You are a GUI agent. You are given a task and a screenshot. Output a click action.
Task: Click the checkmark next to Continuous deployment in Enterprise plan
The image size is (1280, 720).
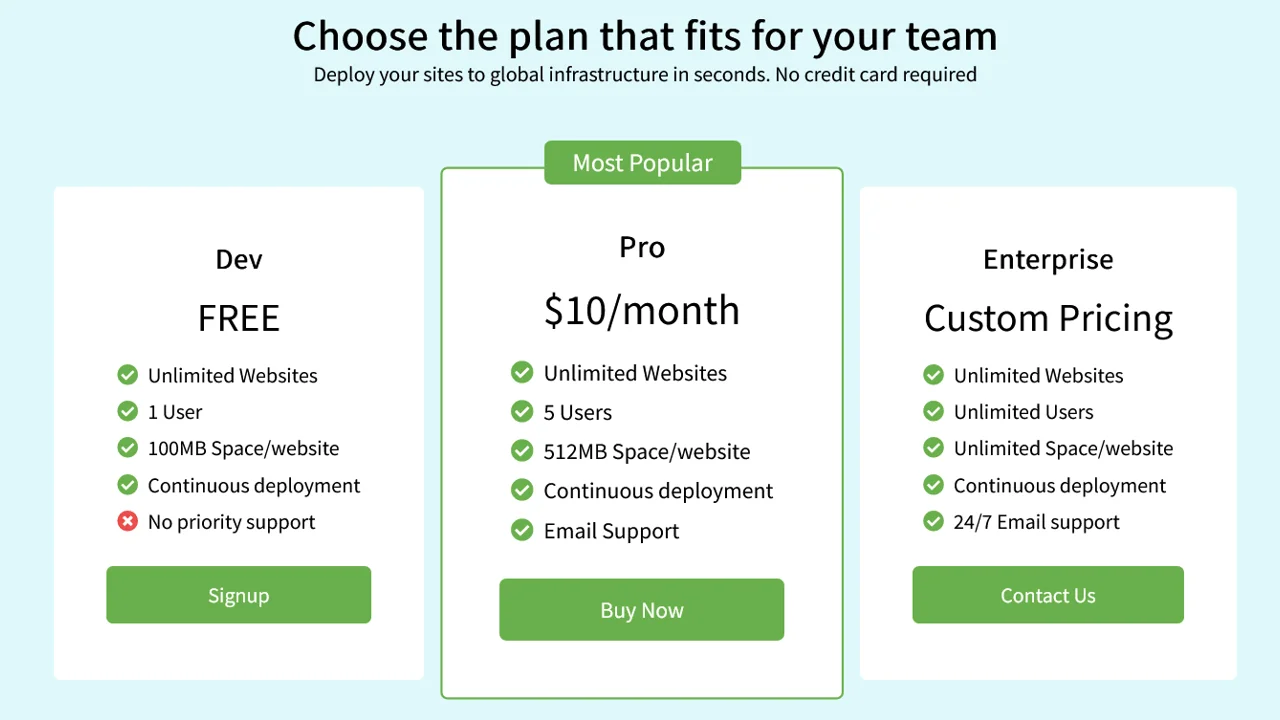[x=933, y=485]
